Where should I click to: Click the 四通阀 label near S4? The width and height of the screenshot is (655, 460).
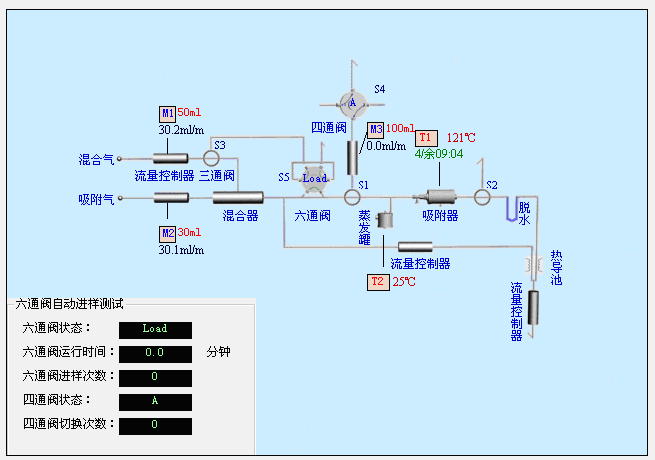[x=329, y=128]
